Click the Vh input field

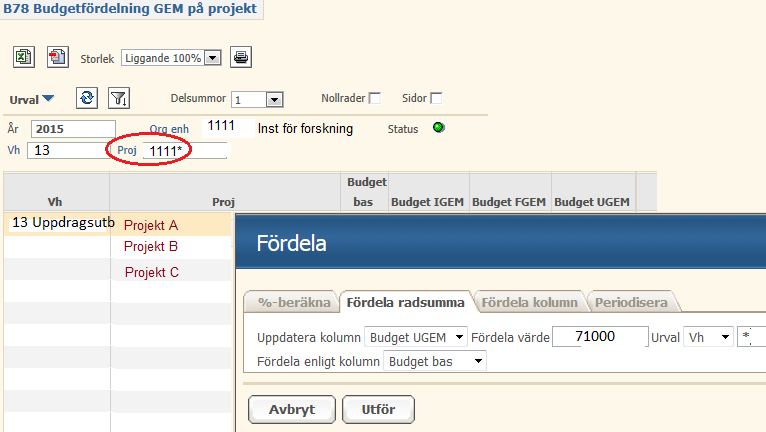67,150
